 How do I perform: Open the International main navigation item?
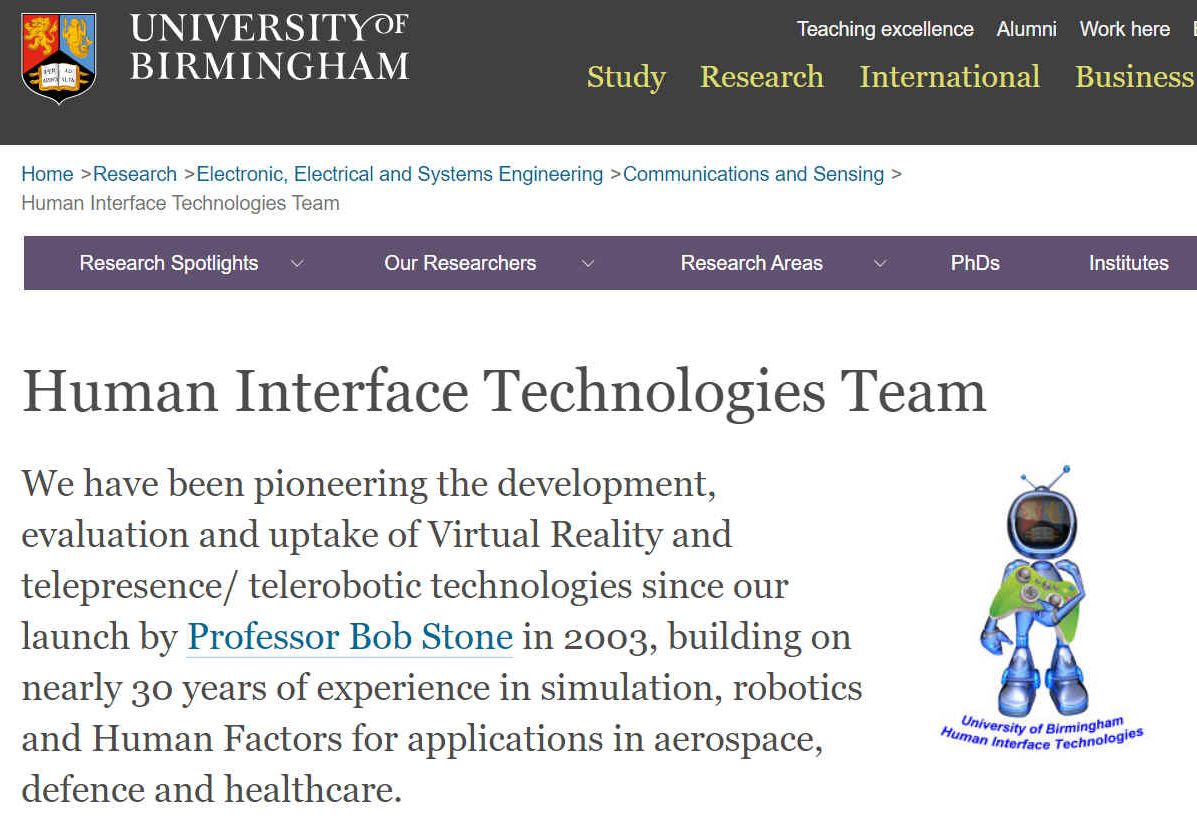pyautogui.click(x=950, y=76)
